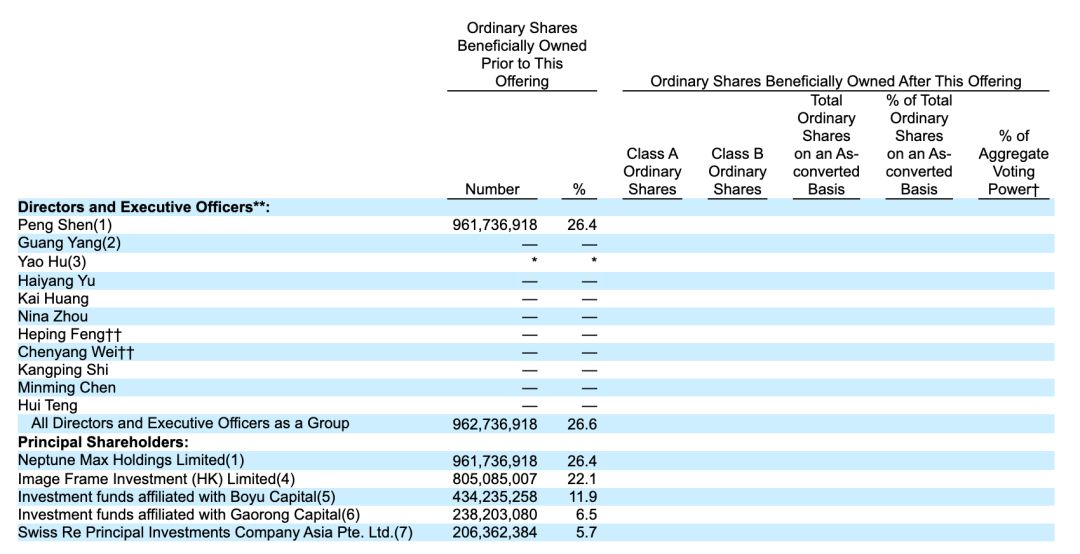
Task: Select Neptune Max Holdings' number 961,736,918
Action: (x=495, y=461)
